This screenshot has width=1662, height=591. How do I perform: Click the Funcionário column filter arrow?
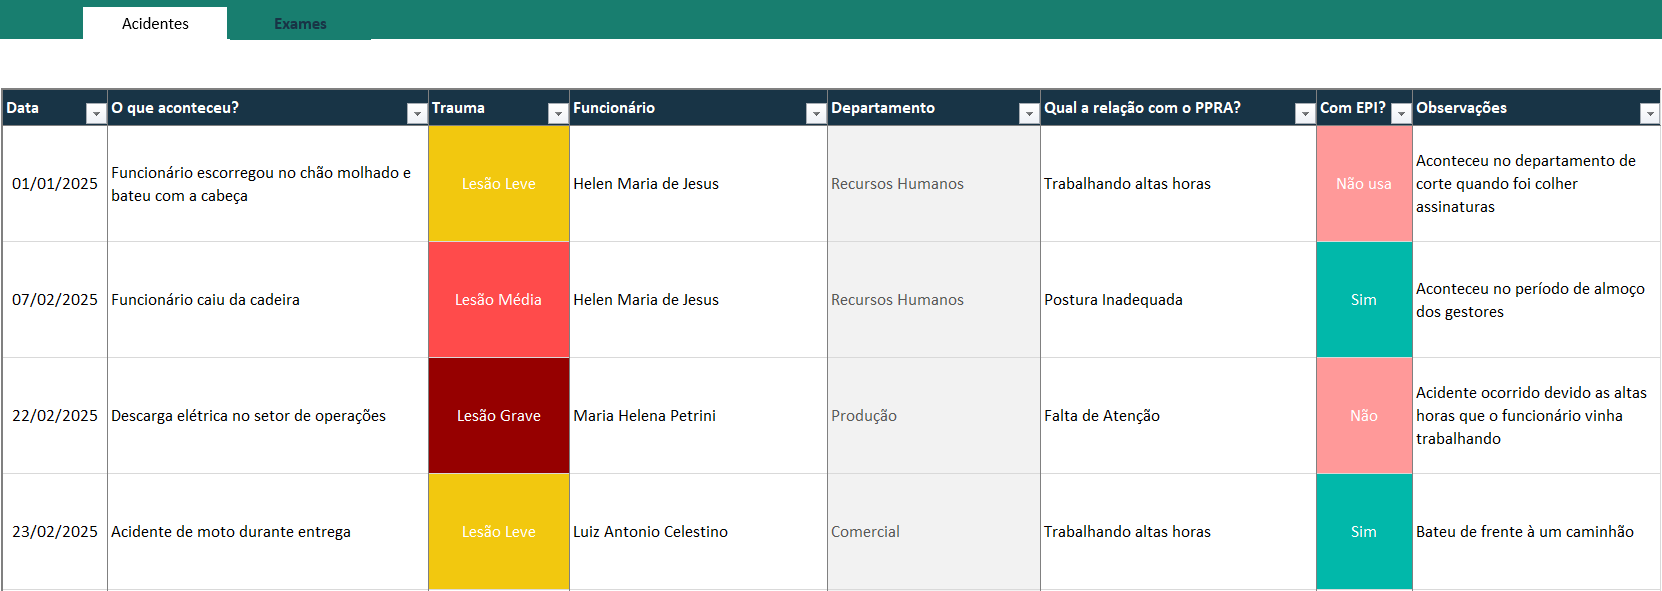[x=816, y=114]
